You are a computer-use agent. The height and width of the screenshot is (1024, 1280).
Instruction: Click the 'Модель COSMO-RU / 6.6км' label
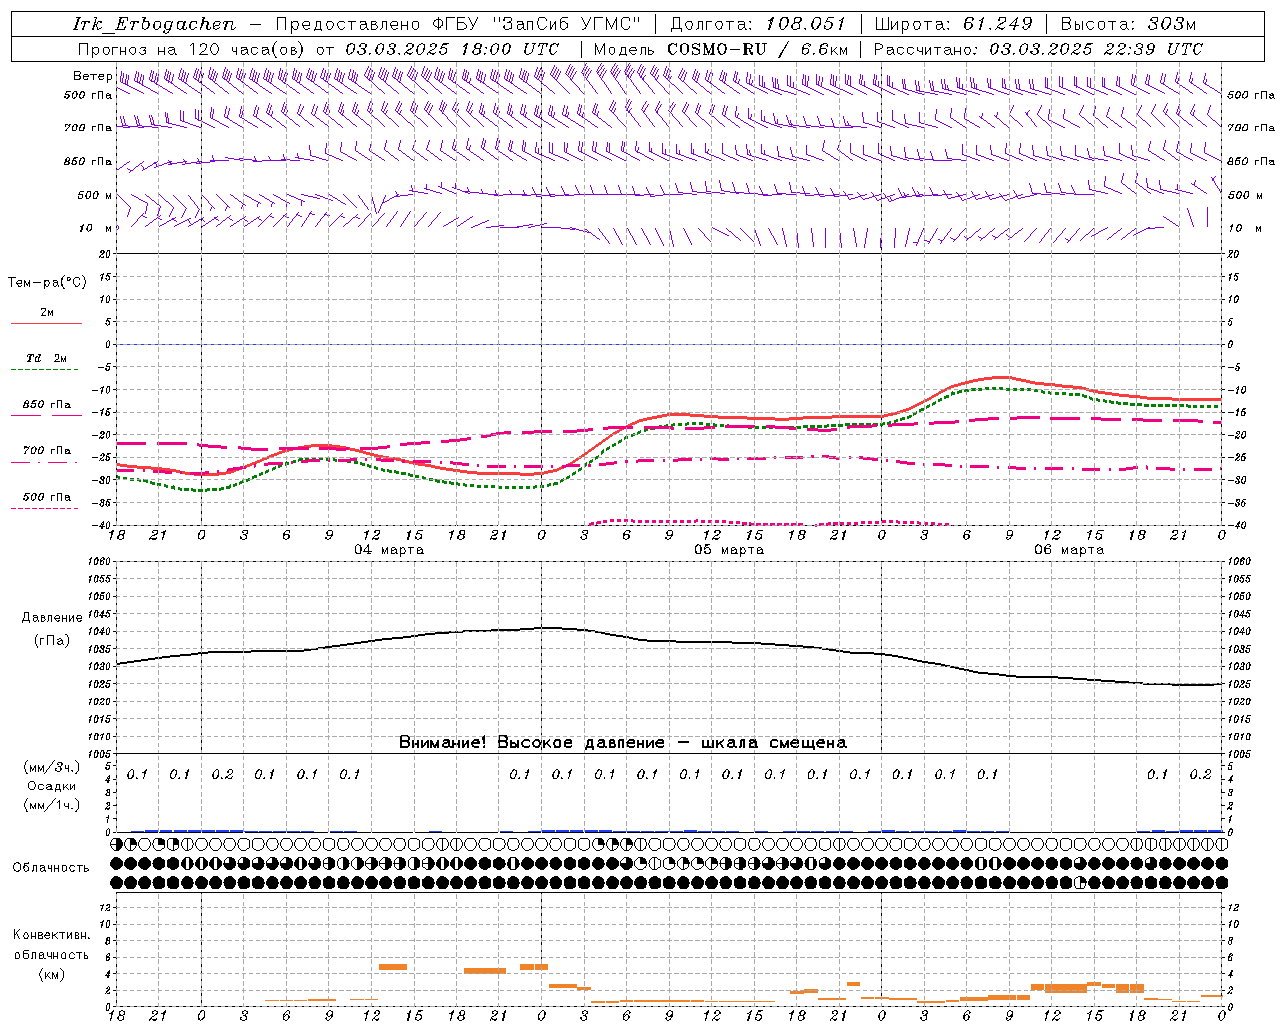tap(720, 49)
